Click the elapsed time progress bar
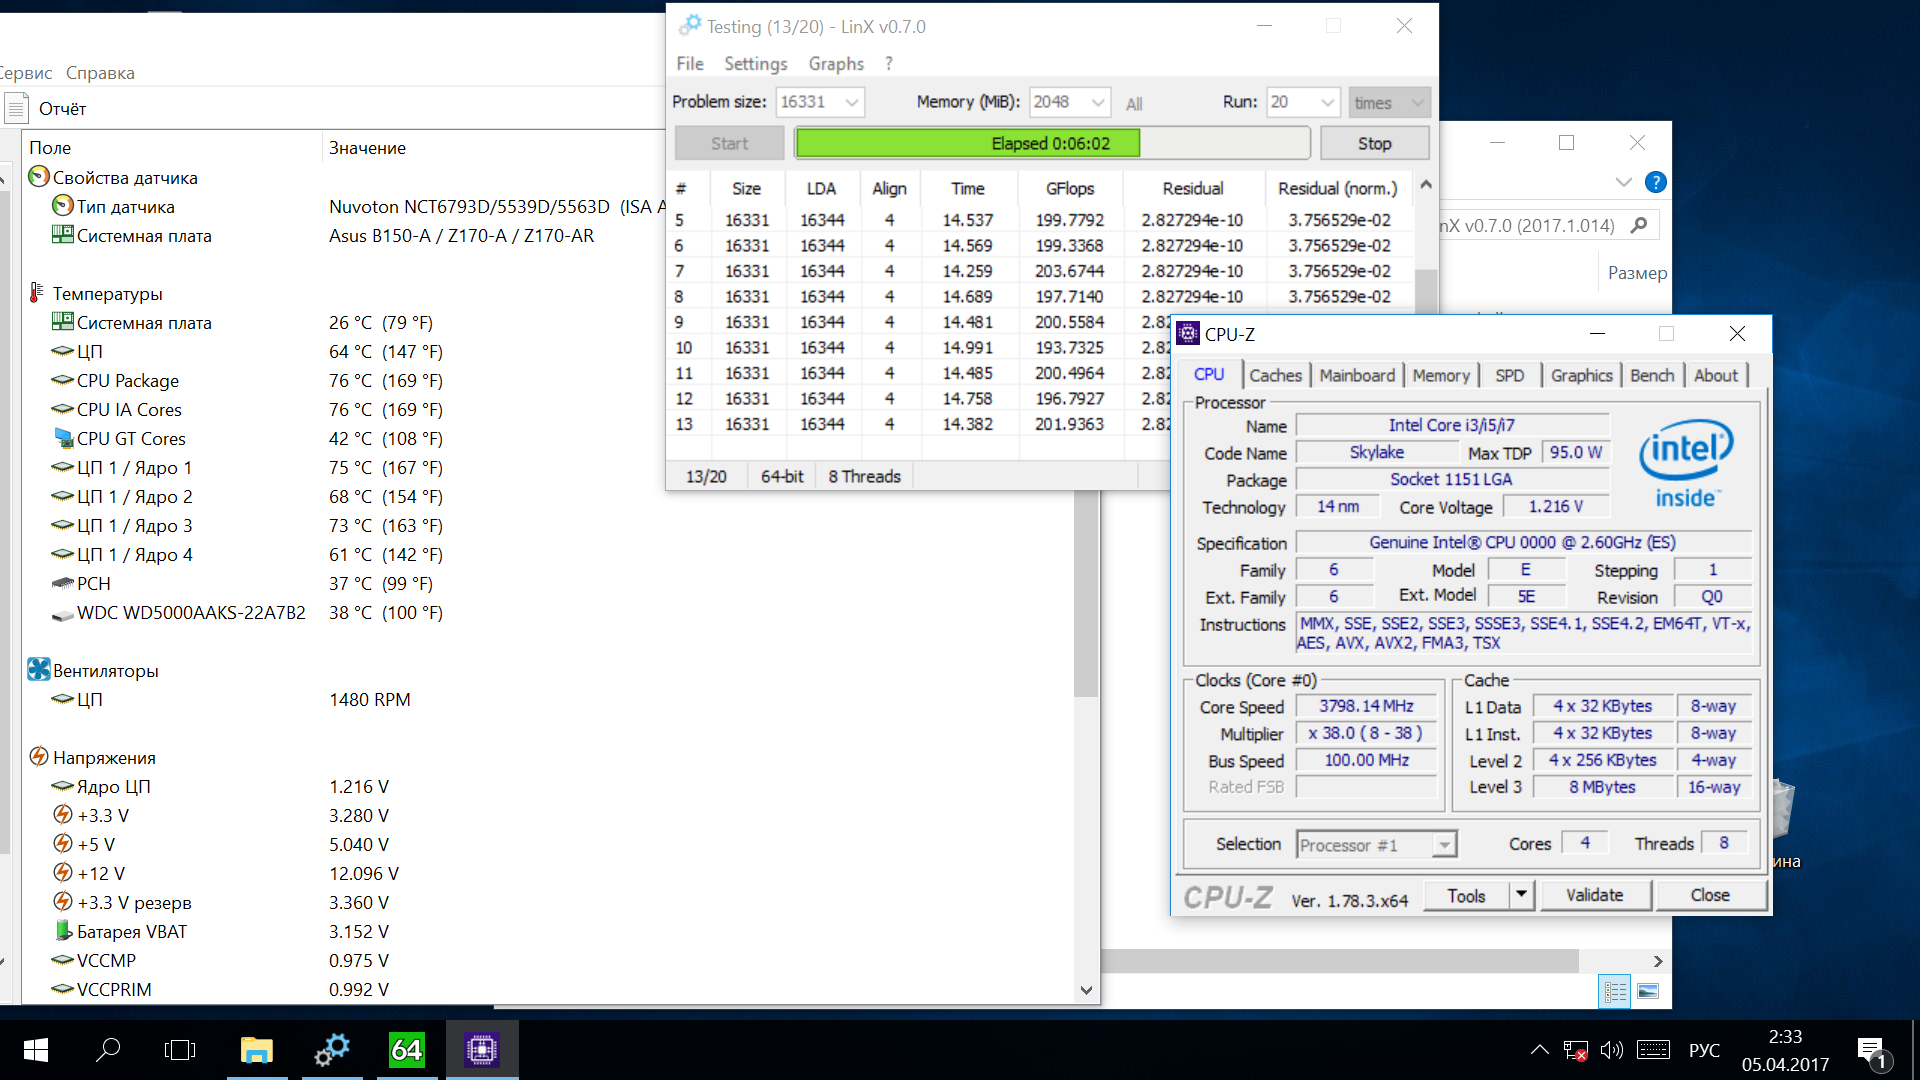 (x=1051, y=143)
